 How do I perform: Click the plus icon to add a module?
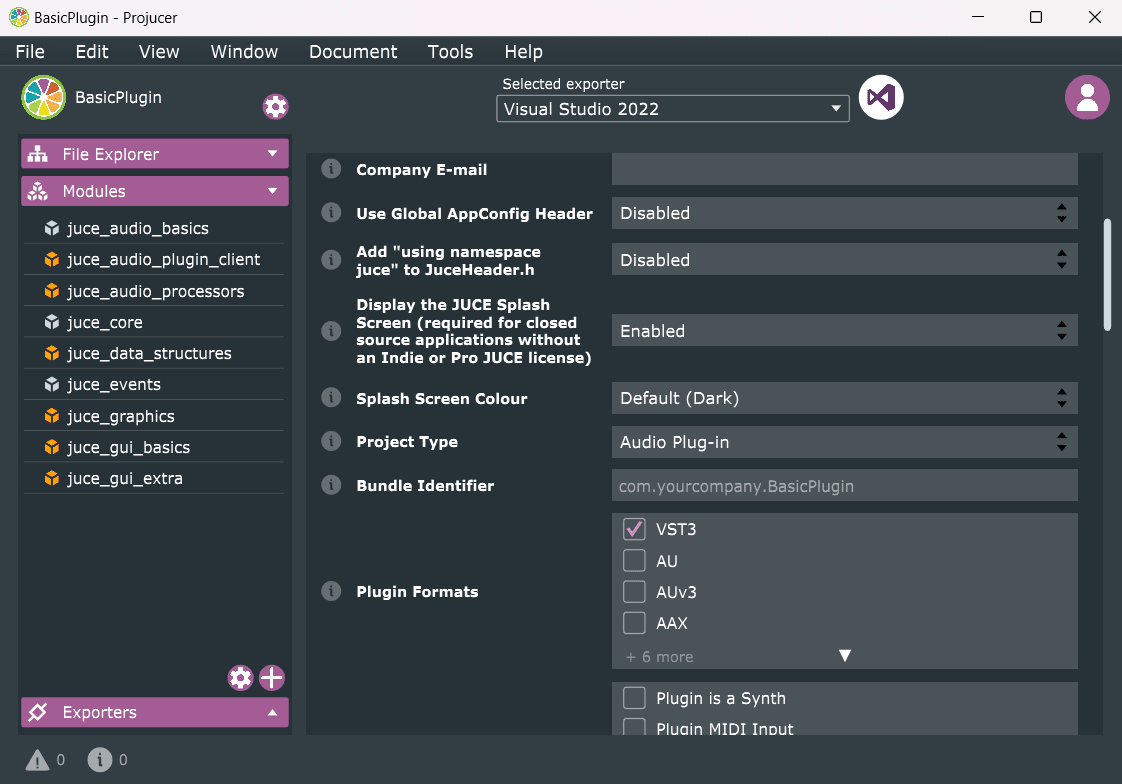click(271, 677)
